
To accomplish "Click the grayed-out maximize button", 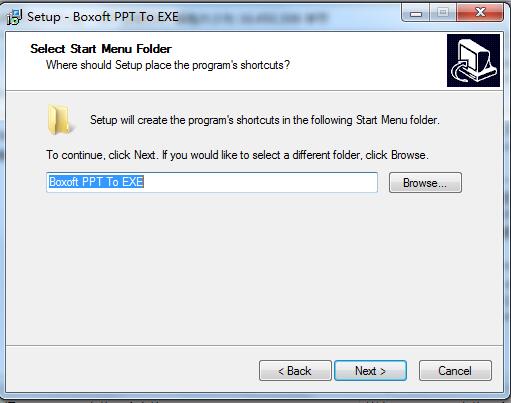I will click(443, 13).
